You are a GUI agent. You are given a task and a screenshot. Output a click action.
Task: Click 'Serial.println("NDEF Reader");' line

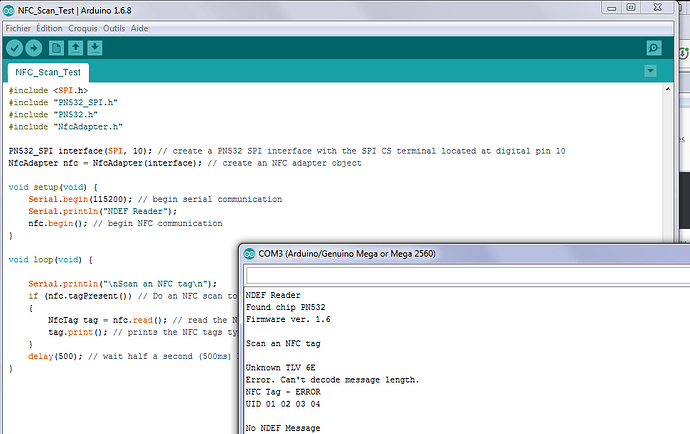[103, 211]
